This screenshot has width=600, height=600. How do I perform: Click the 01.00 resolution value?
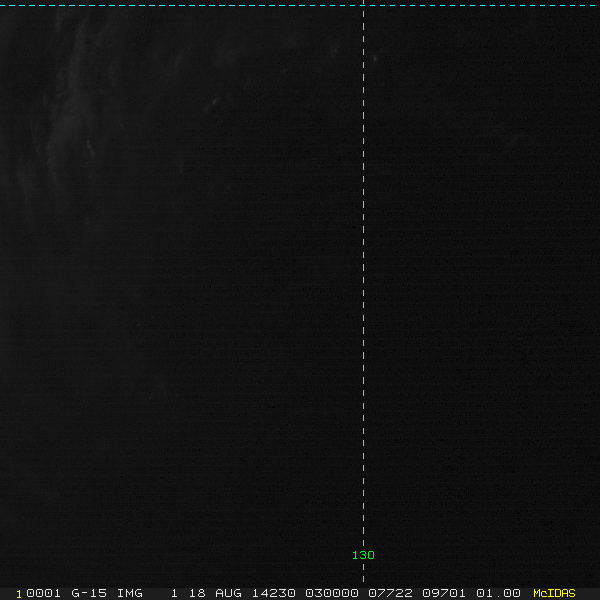[498, 593]
